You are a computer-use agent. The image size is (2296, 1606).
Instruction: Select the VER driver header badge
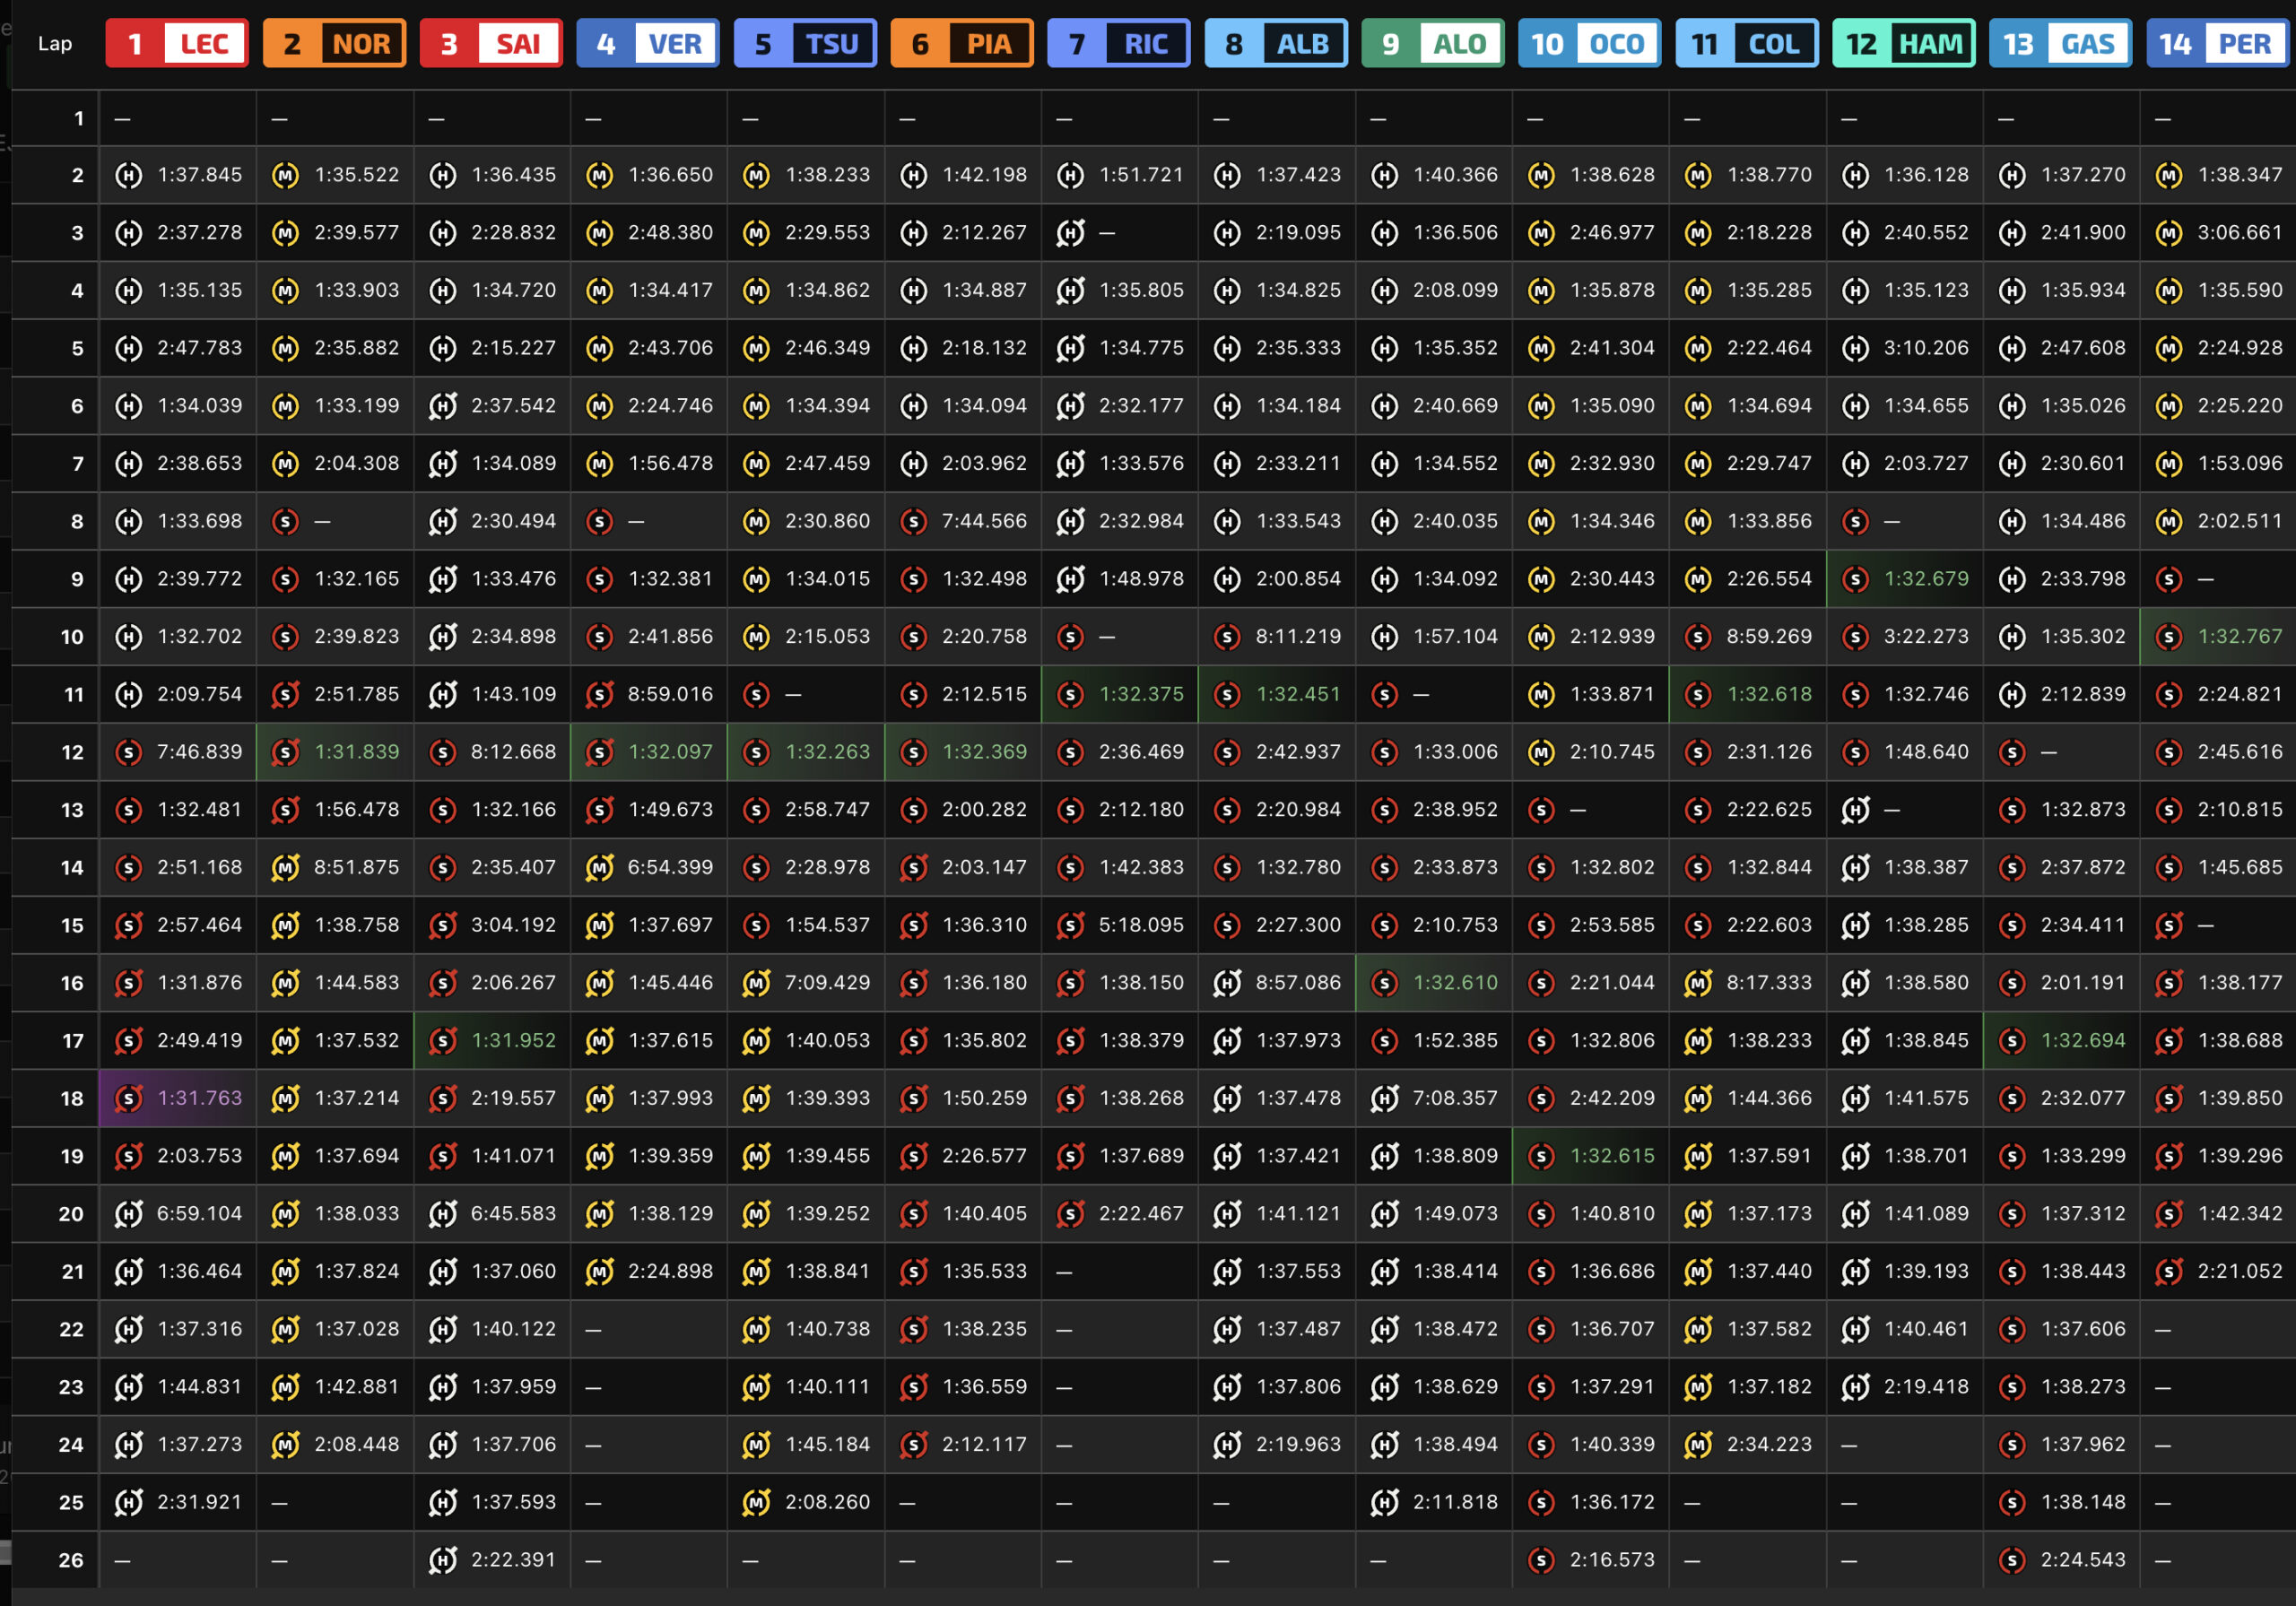[x=648, y=43]
